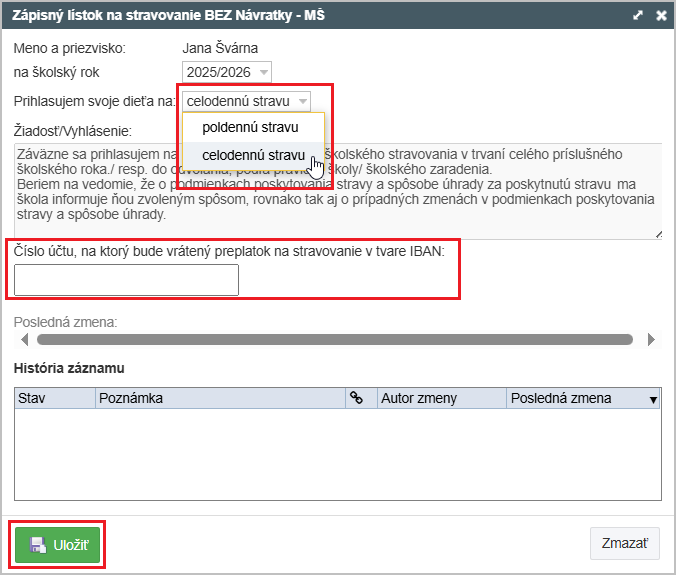The height and width of the screenshot is (575, 676).
Task: Click the text area resize handle
Action: [657, 234]
